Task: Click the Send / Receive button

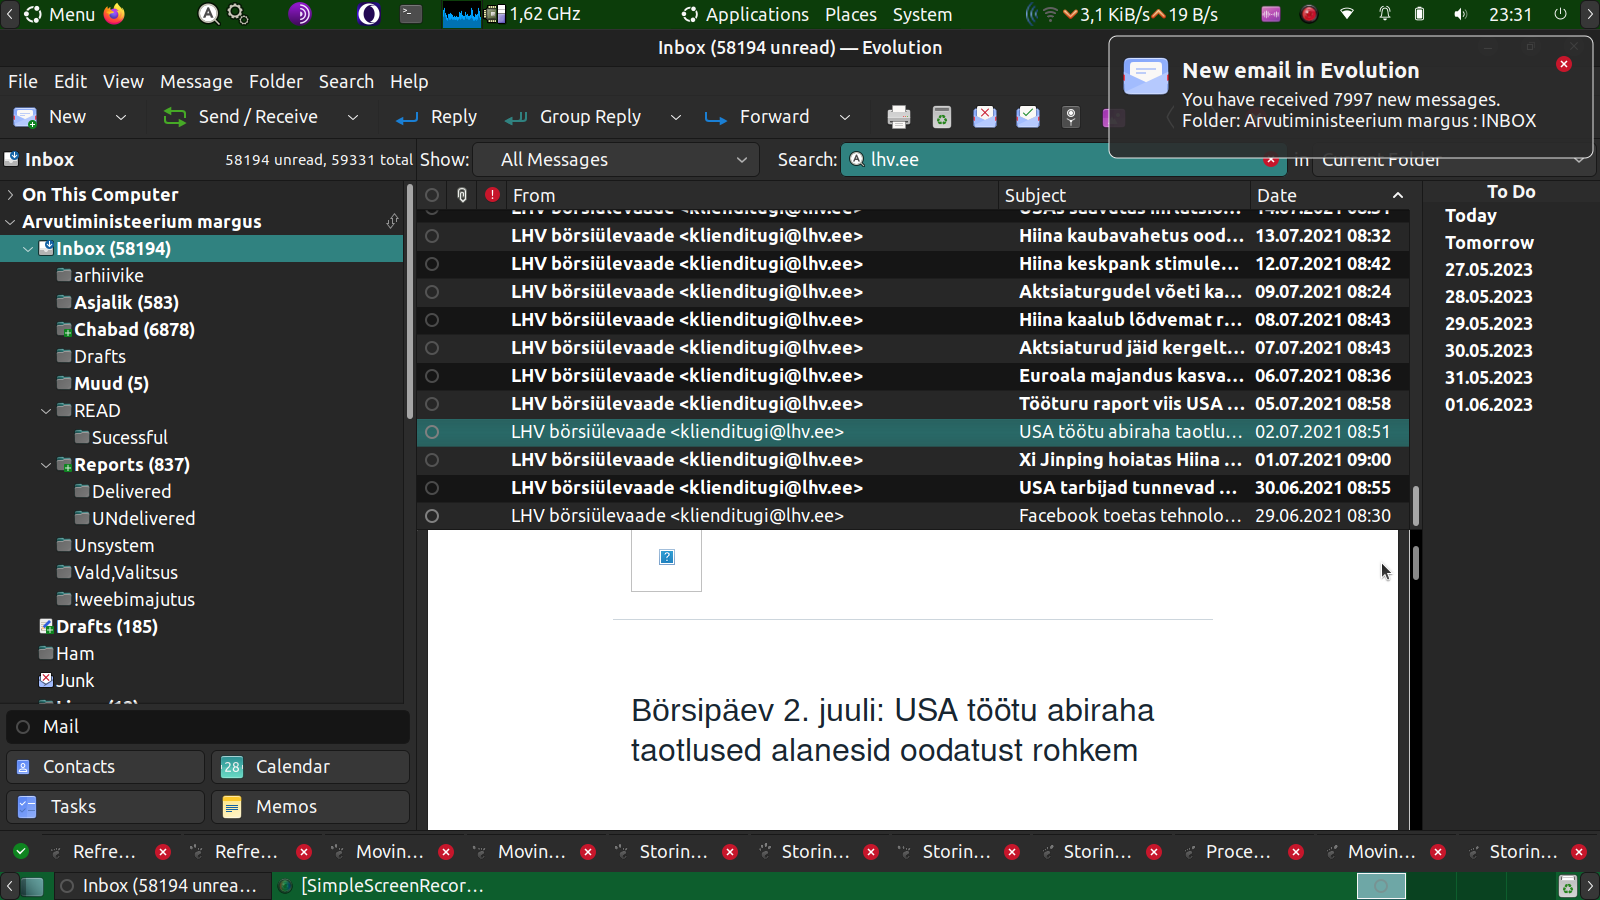Action: (241, 117)
